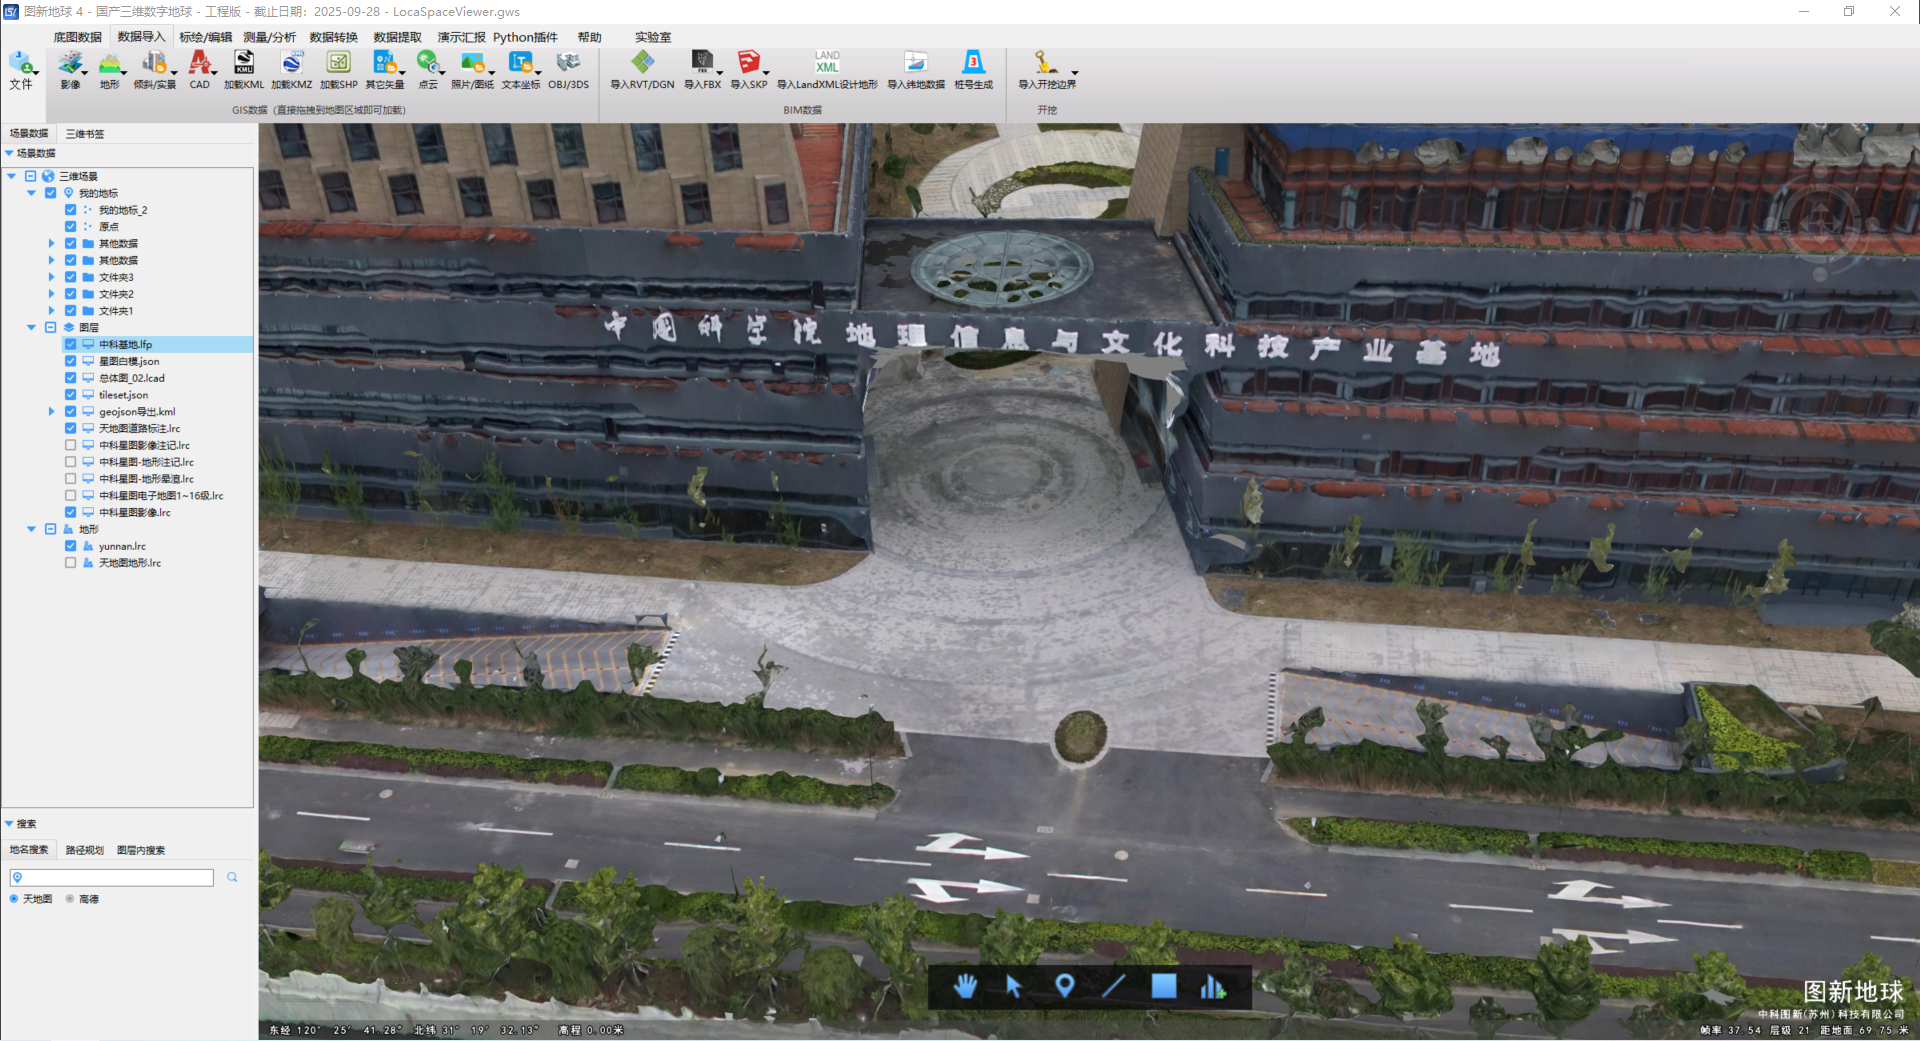Viewport: 1920px width, 1041px height.
Task: Expand the 文件夹2 folder
Action: pyautogui.click(x=51, y=294)
